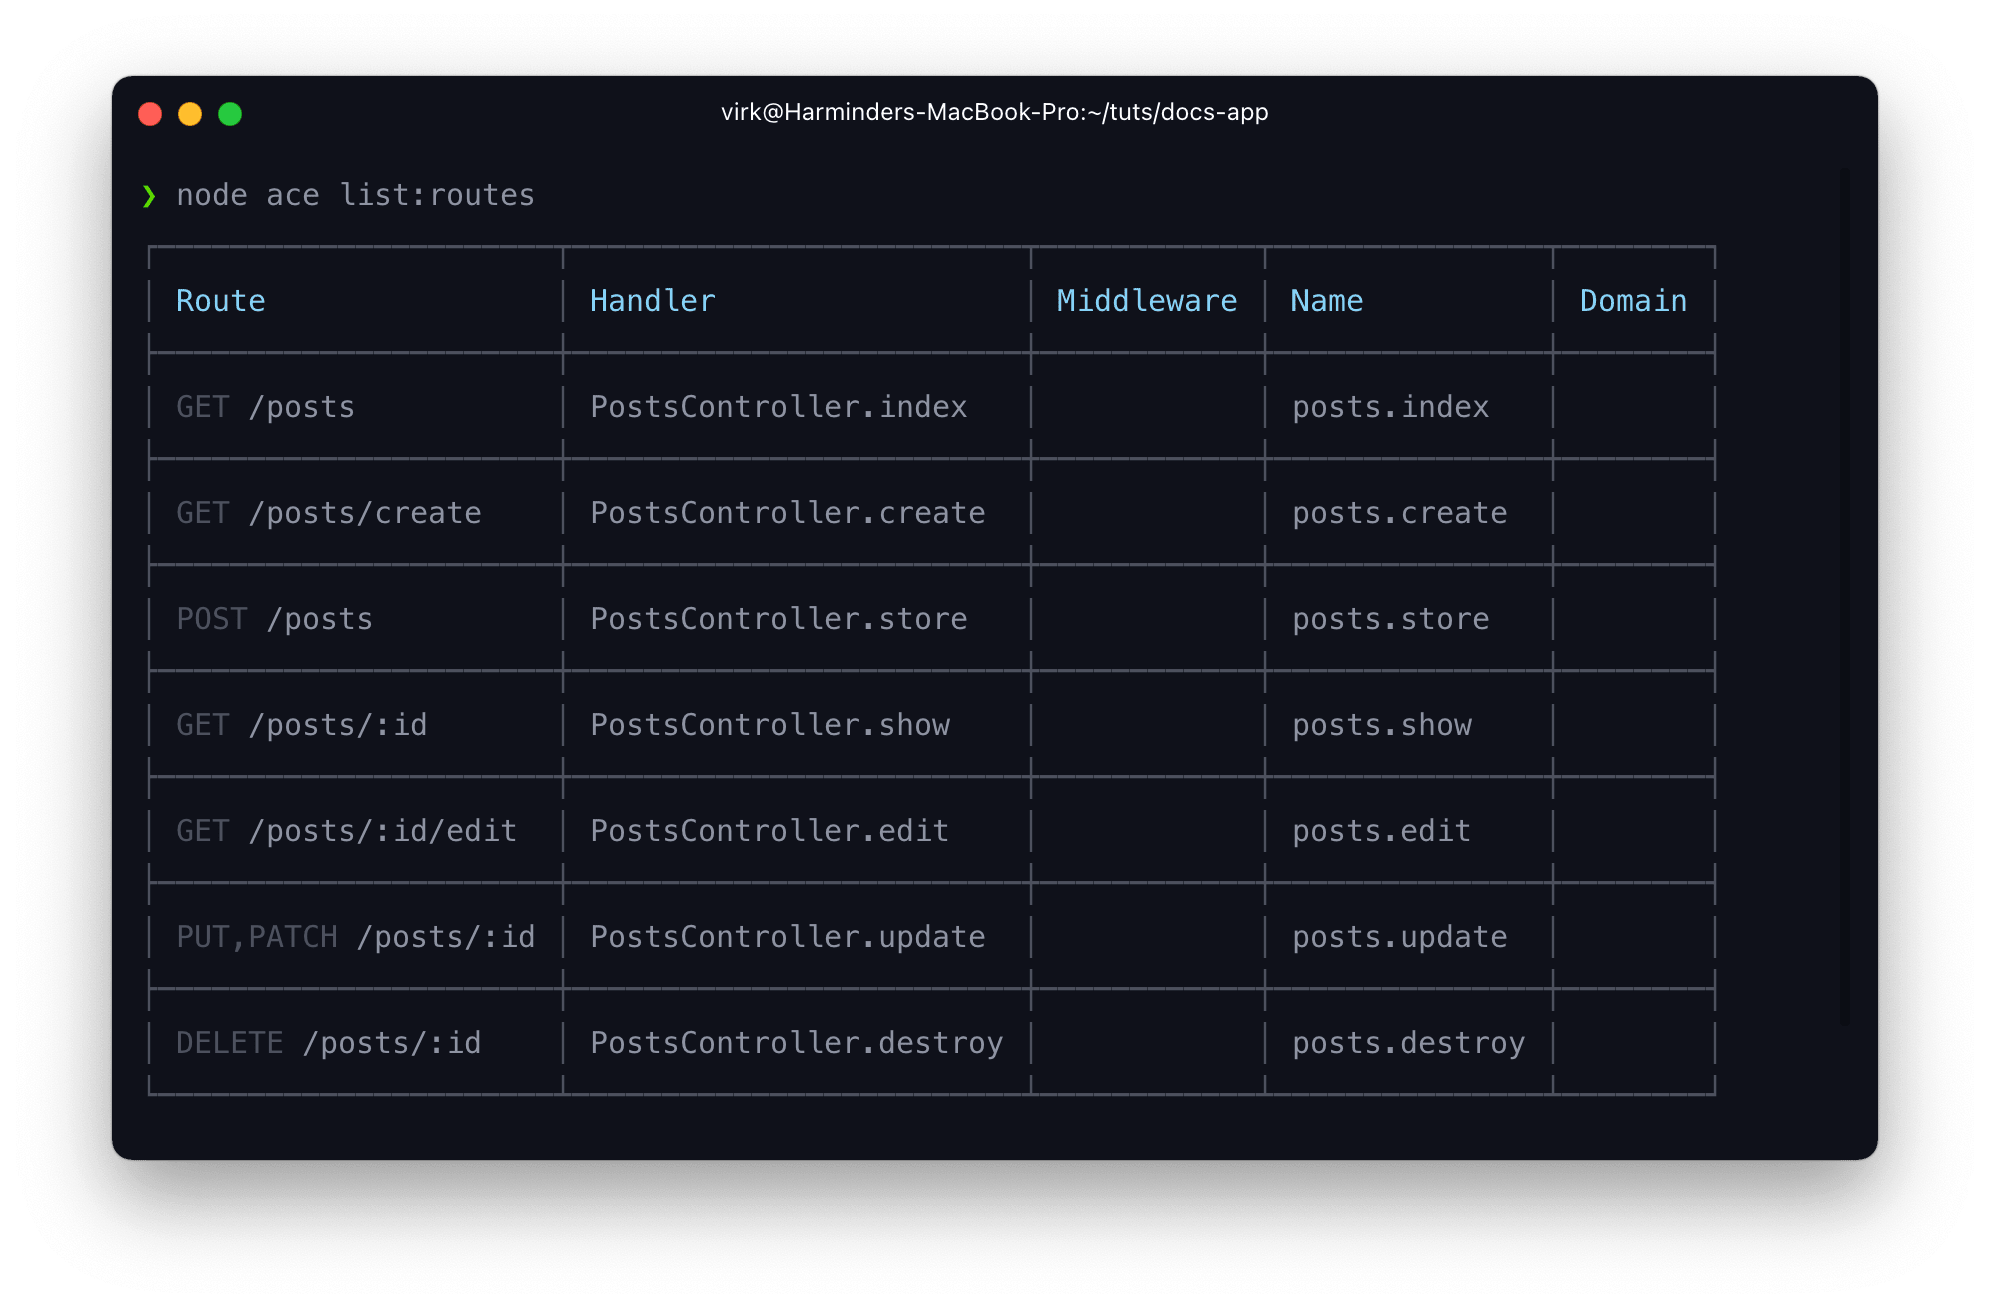This screenshot has width=1990, height=1308.
Task: Click the Name column header
Action: point(1326,301)
